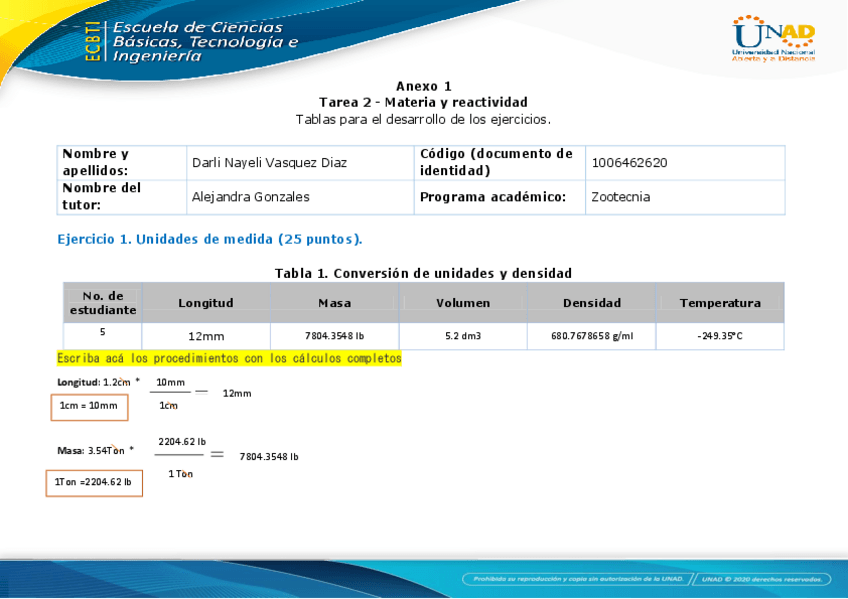Screen dimensions: 848x599
Task: Select the 5.2 dm3 volume cell
Action: point(463,336)
